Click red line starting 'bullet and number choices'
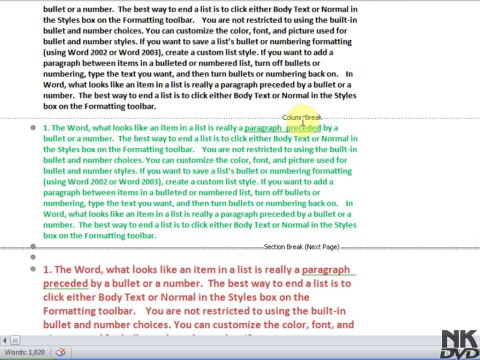The height and width of the screenshot is (360, 480). tap(199, 325)
